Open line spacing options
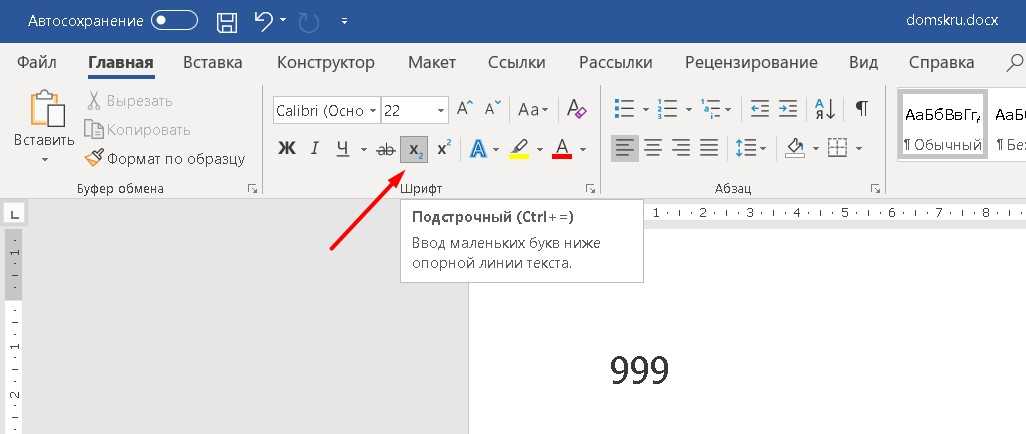 pyautogui.click(x=751, y=149)
